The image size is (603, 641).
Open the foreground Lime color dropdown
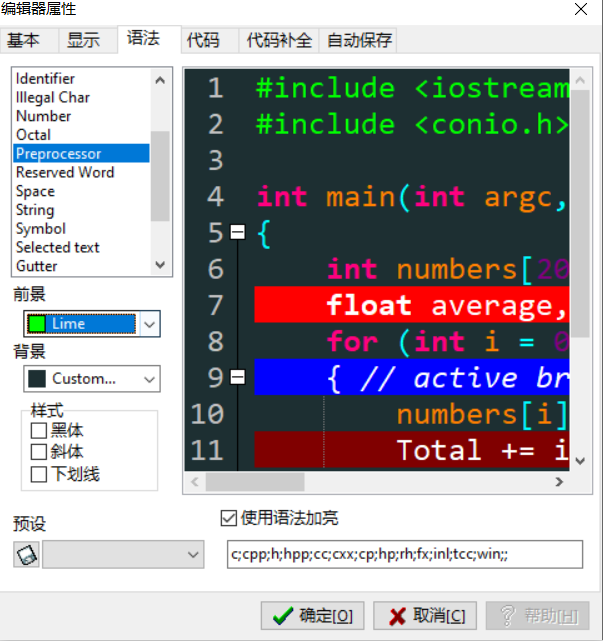tap(150, 324)
